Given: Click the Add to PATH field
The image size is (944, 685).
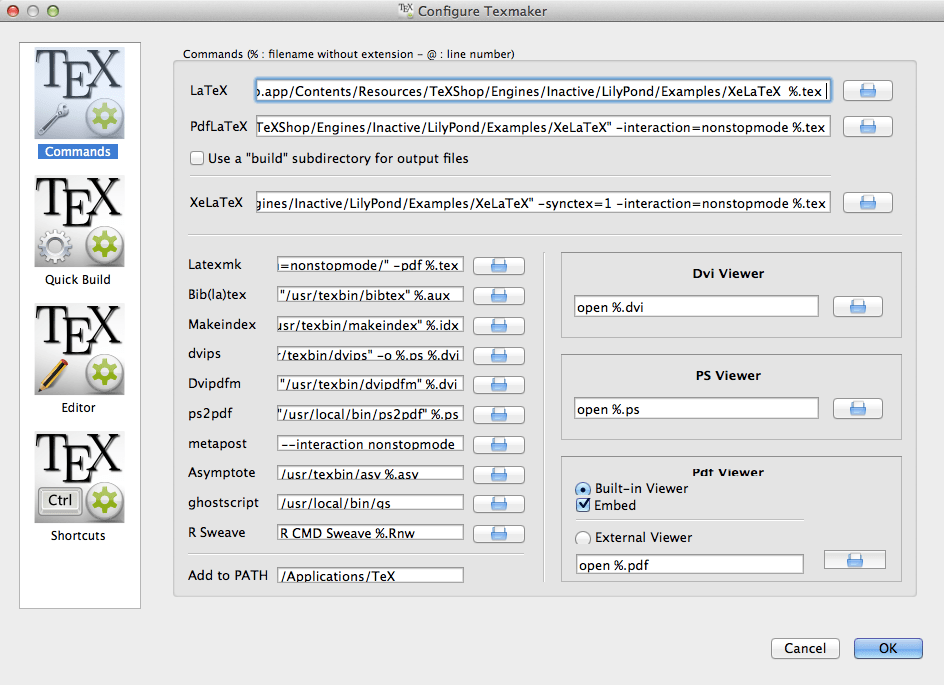Looking at the screenshot, I should pos(370,575).
